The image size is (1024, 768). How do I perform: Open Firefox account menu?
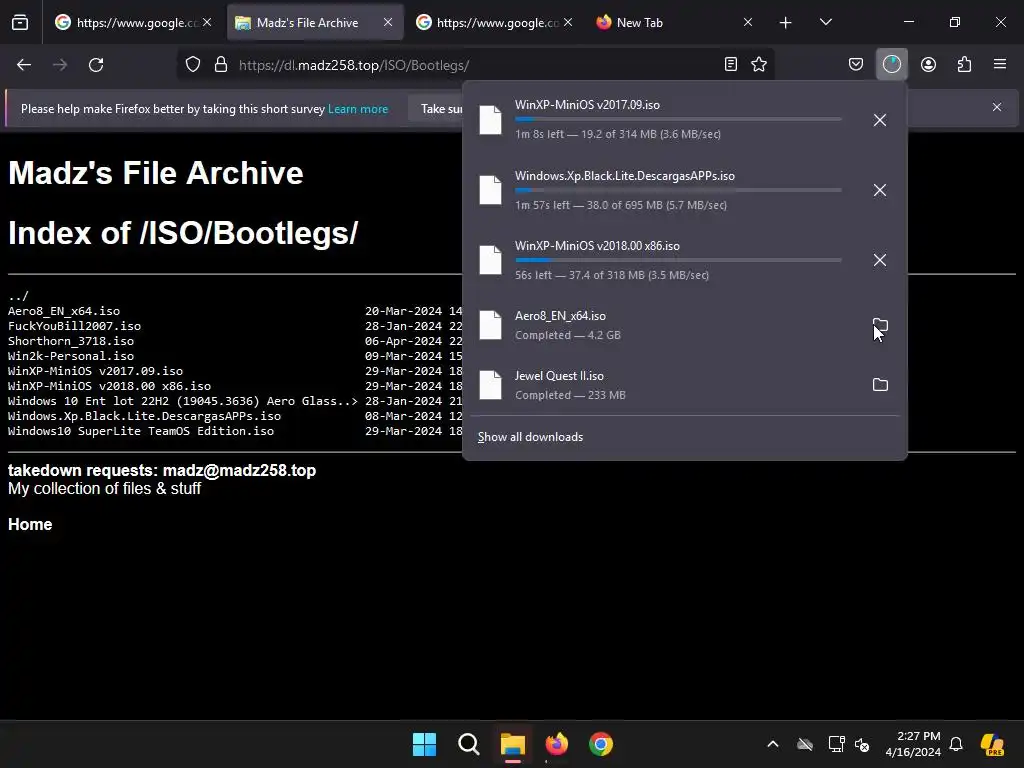coord(928,64)
